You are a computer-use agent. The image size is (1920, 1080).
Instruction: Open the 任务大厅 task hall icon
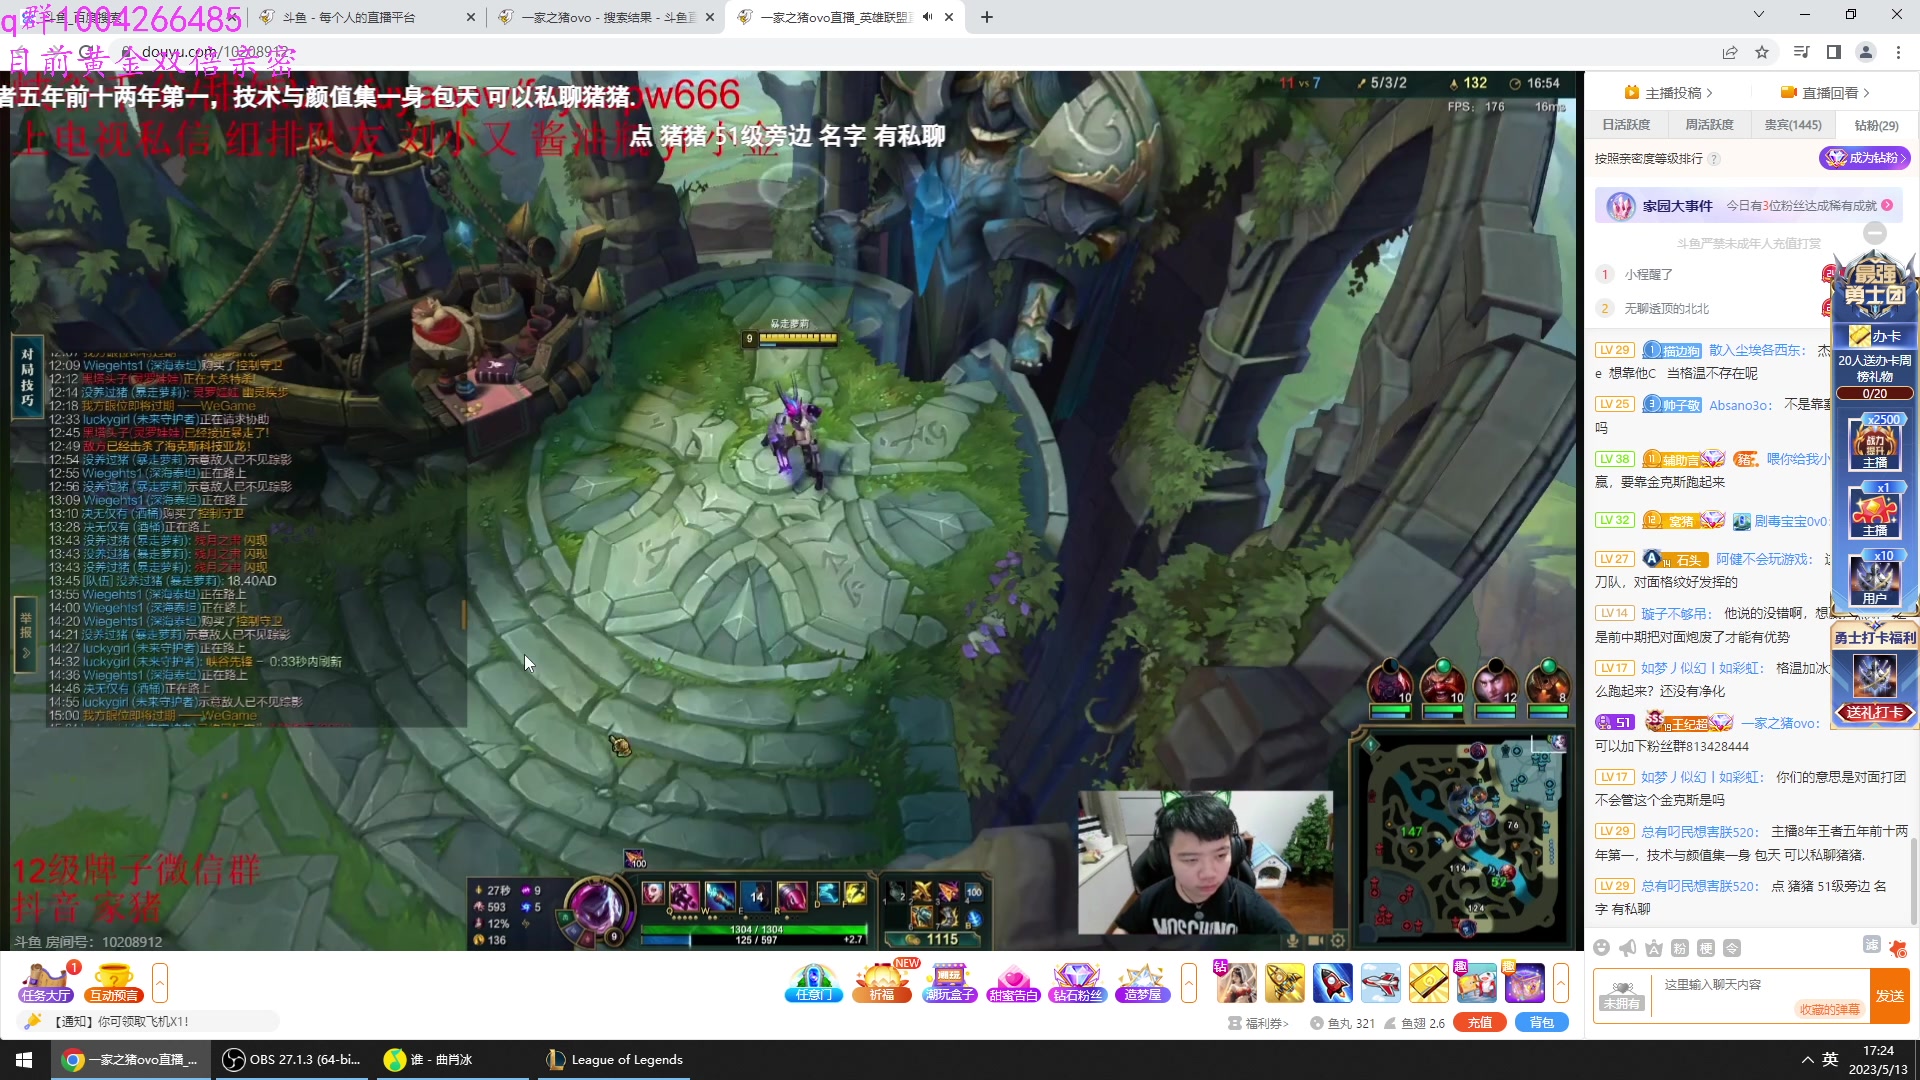(x=46, y=983)
